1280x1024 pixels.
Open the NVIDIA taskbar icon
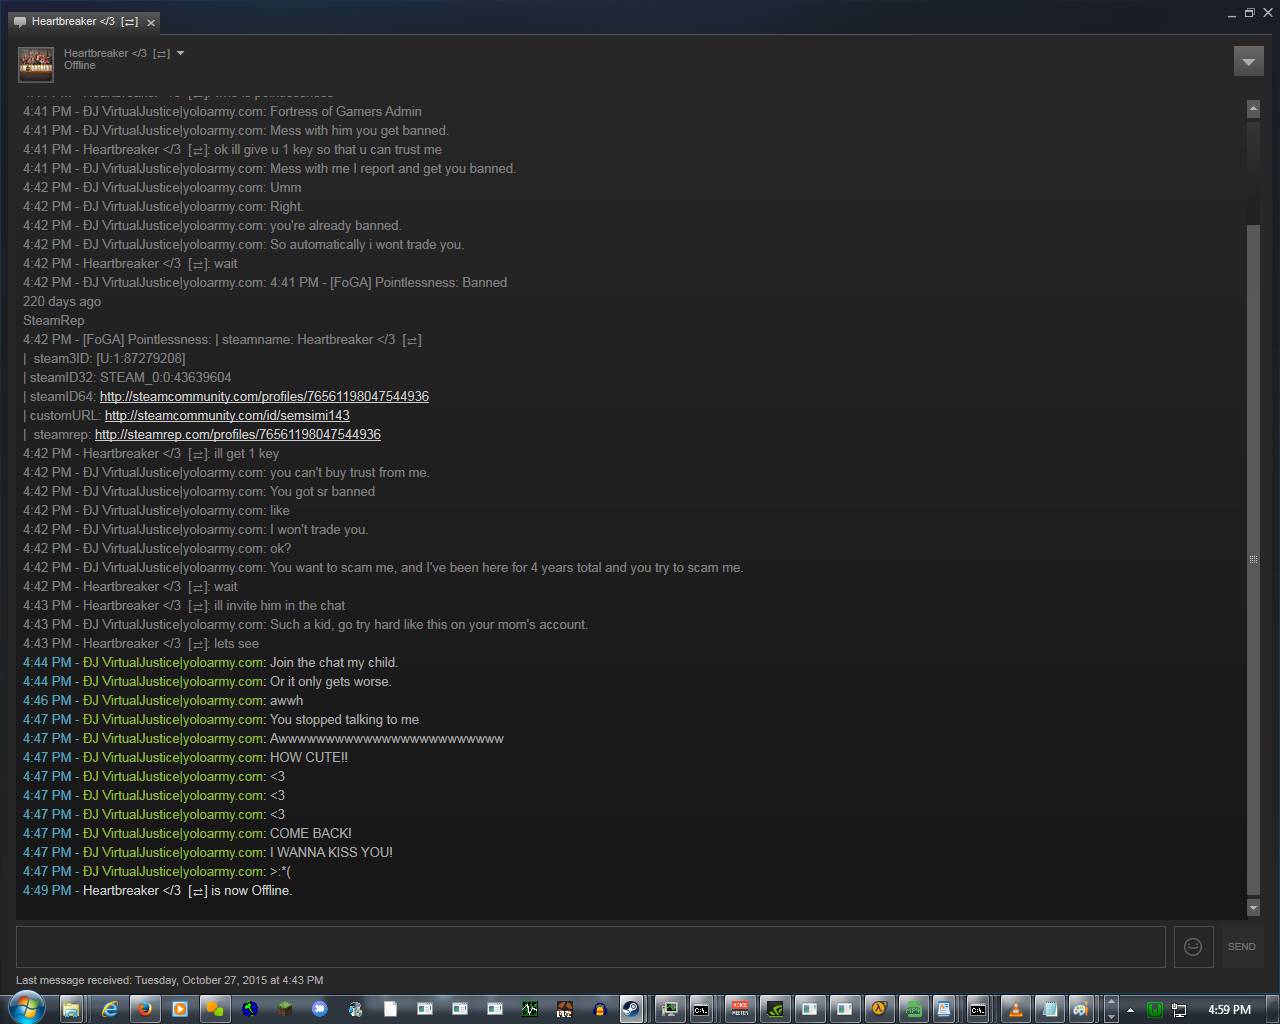774,1009
